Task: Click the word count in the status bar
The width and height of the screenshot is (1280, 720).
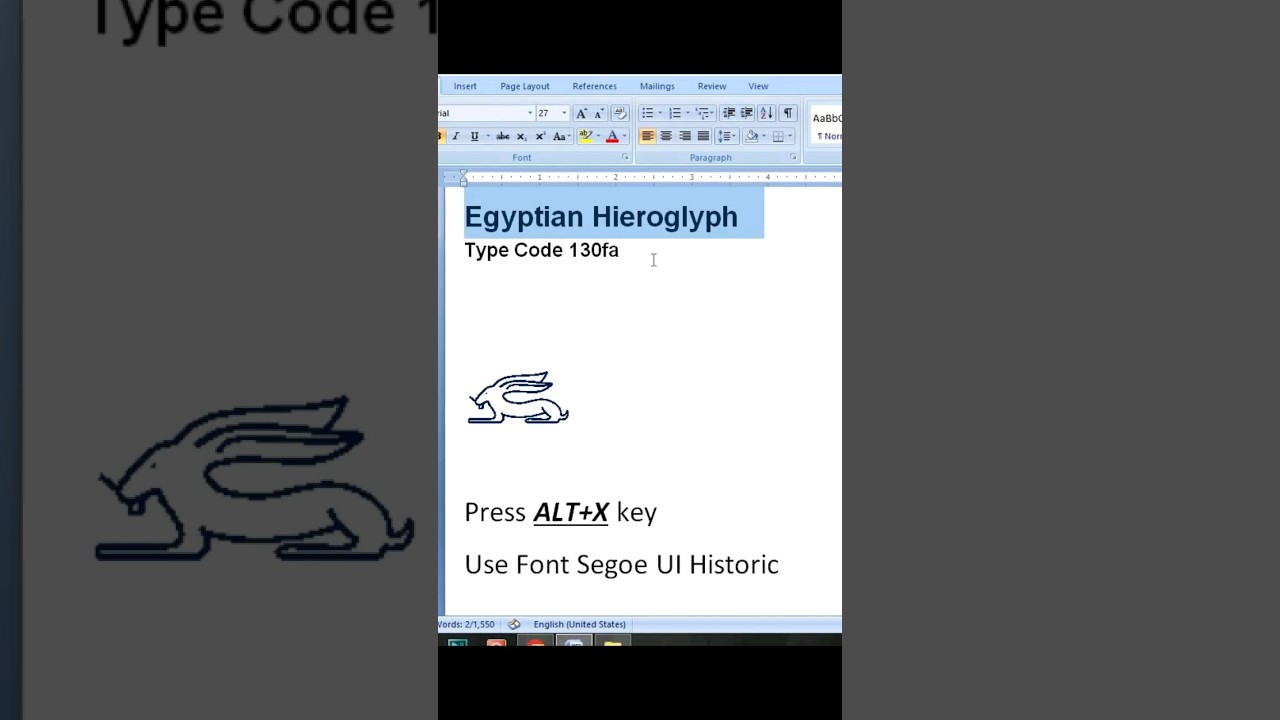Action: (466, 624)
